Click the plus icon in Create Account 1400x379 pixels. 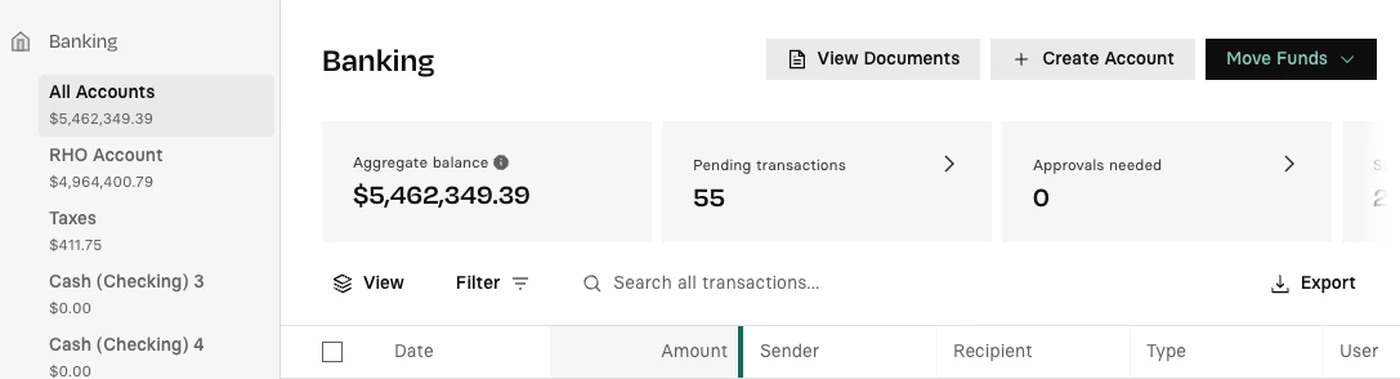1021,59
